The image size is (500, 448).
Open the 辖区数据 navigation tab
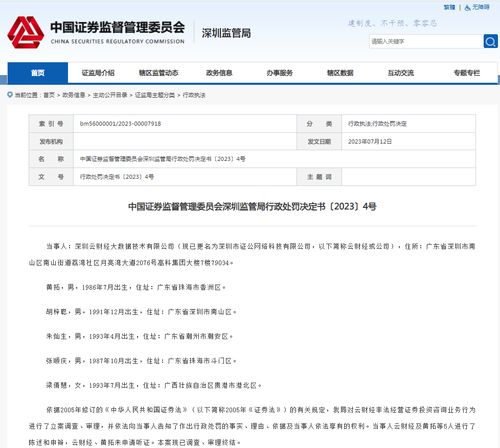(x=340, y=73)
